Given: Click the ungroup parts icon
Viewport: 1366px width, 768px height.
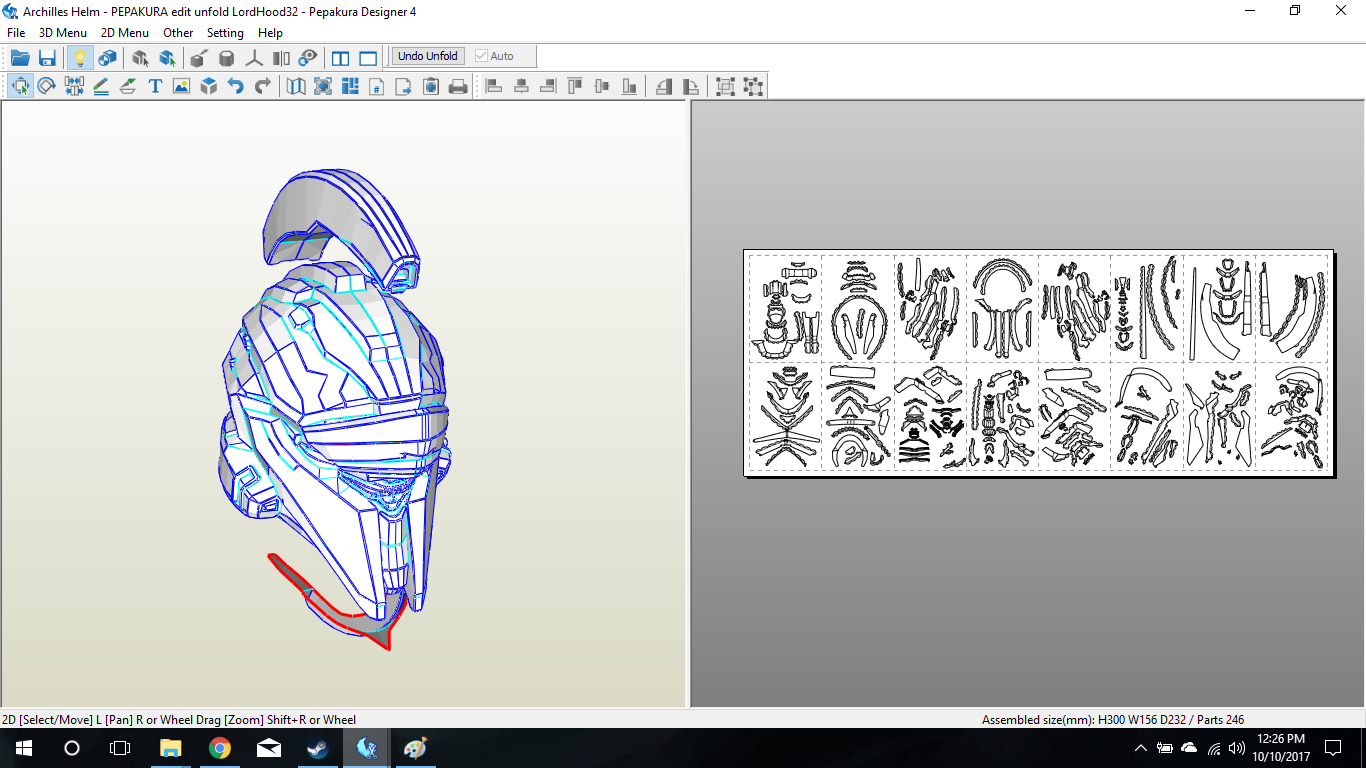Looking at the screenshot, I should (753, 86).
